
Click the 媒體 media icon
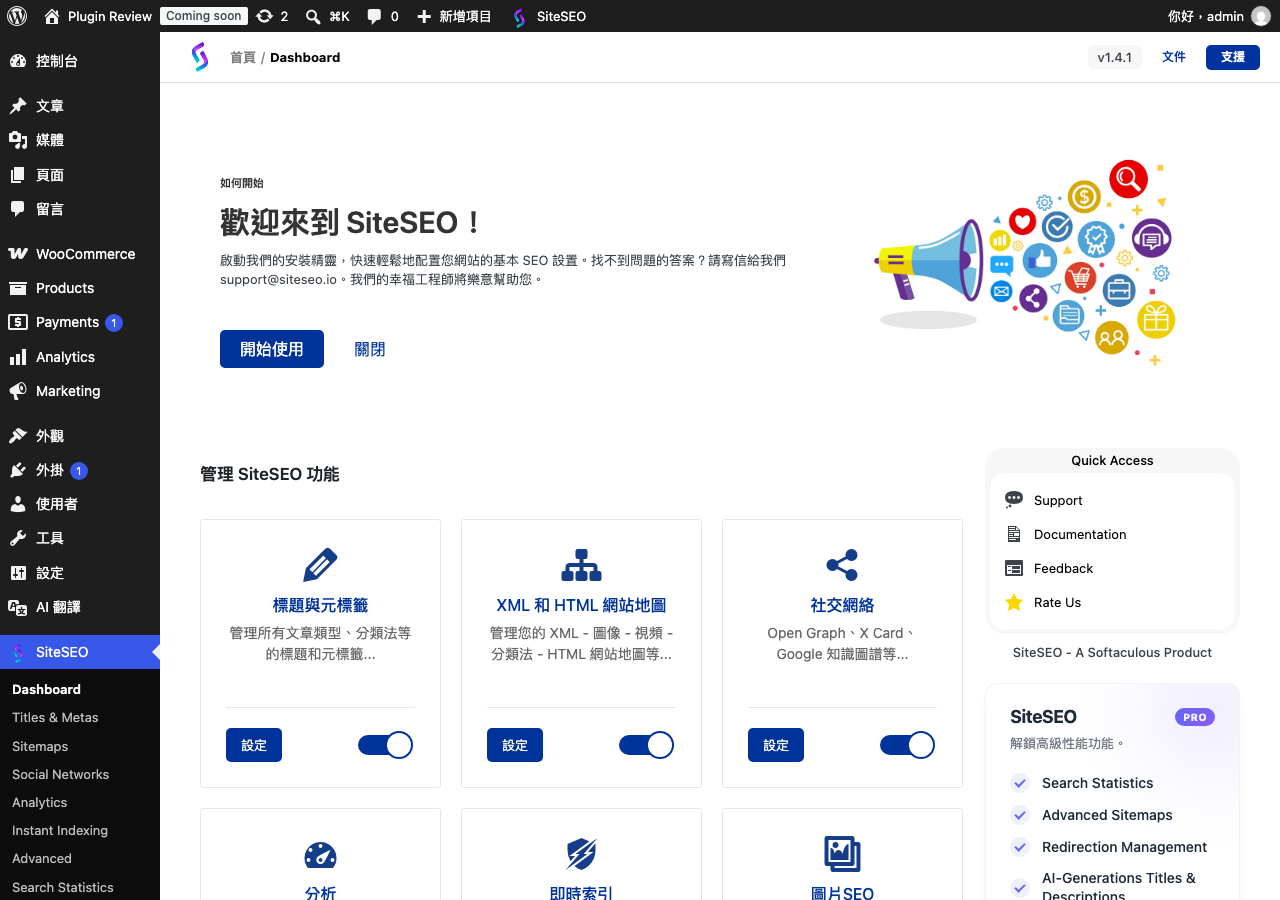pyautogui.click(x=18, y=140)
